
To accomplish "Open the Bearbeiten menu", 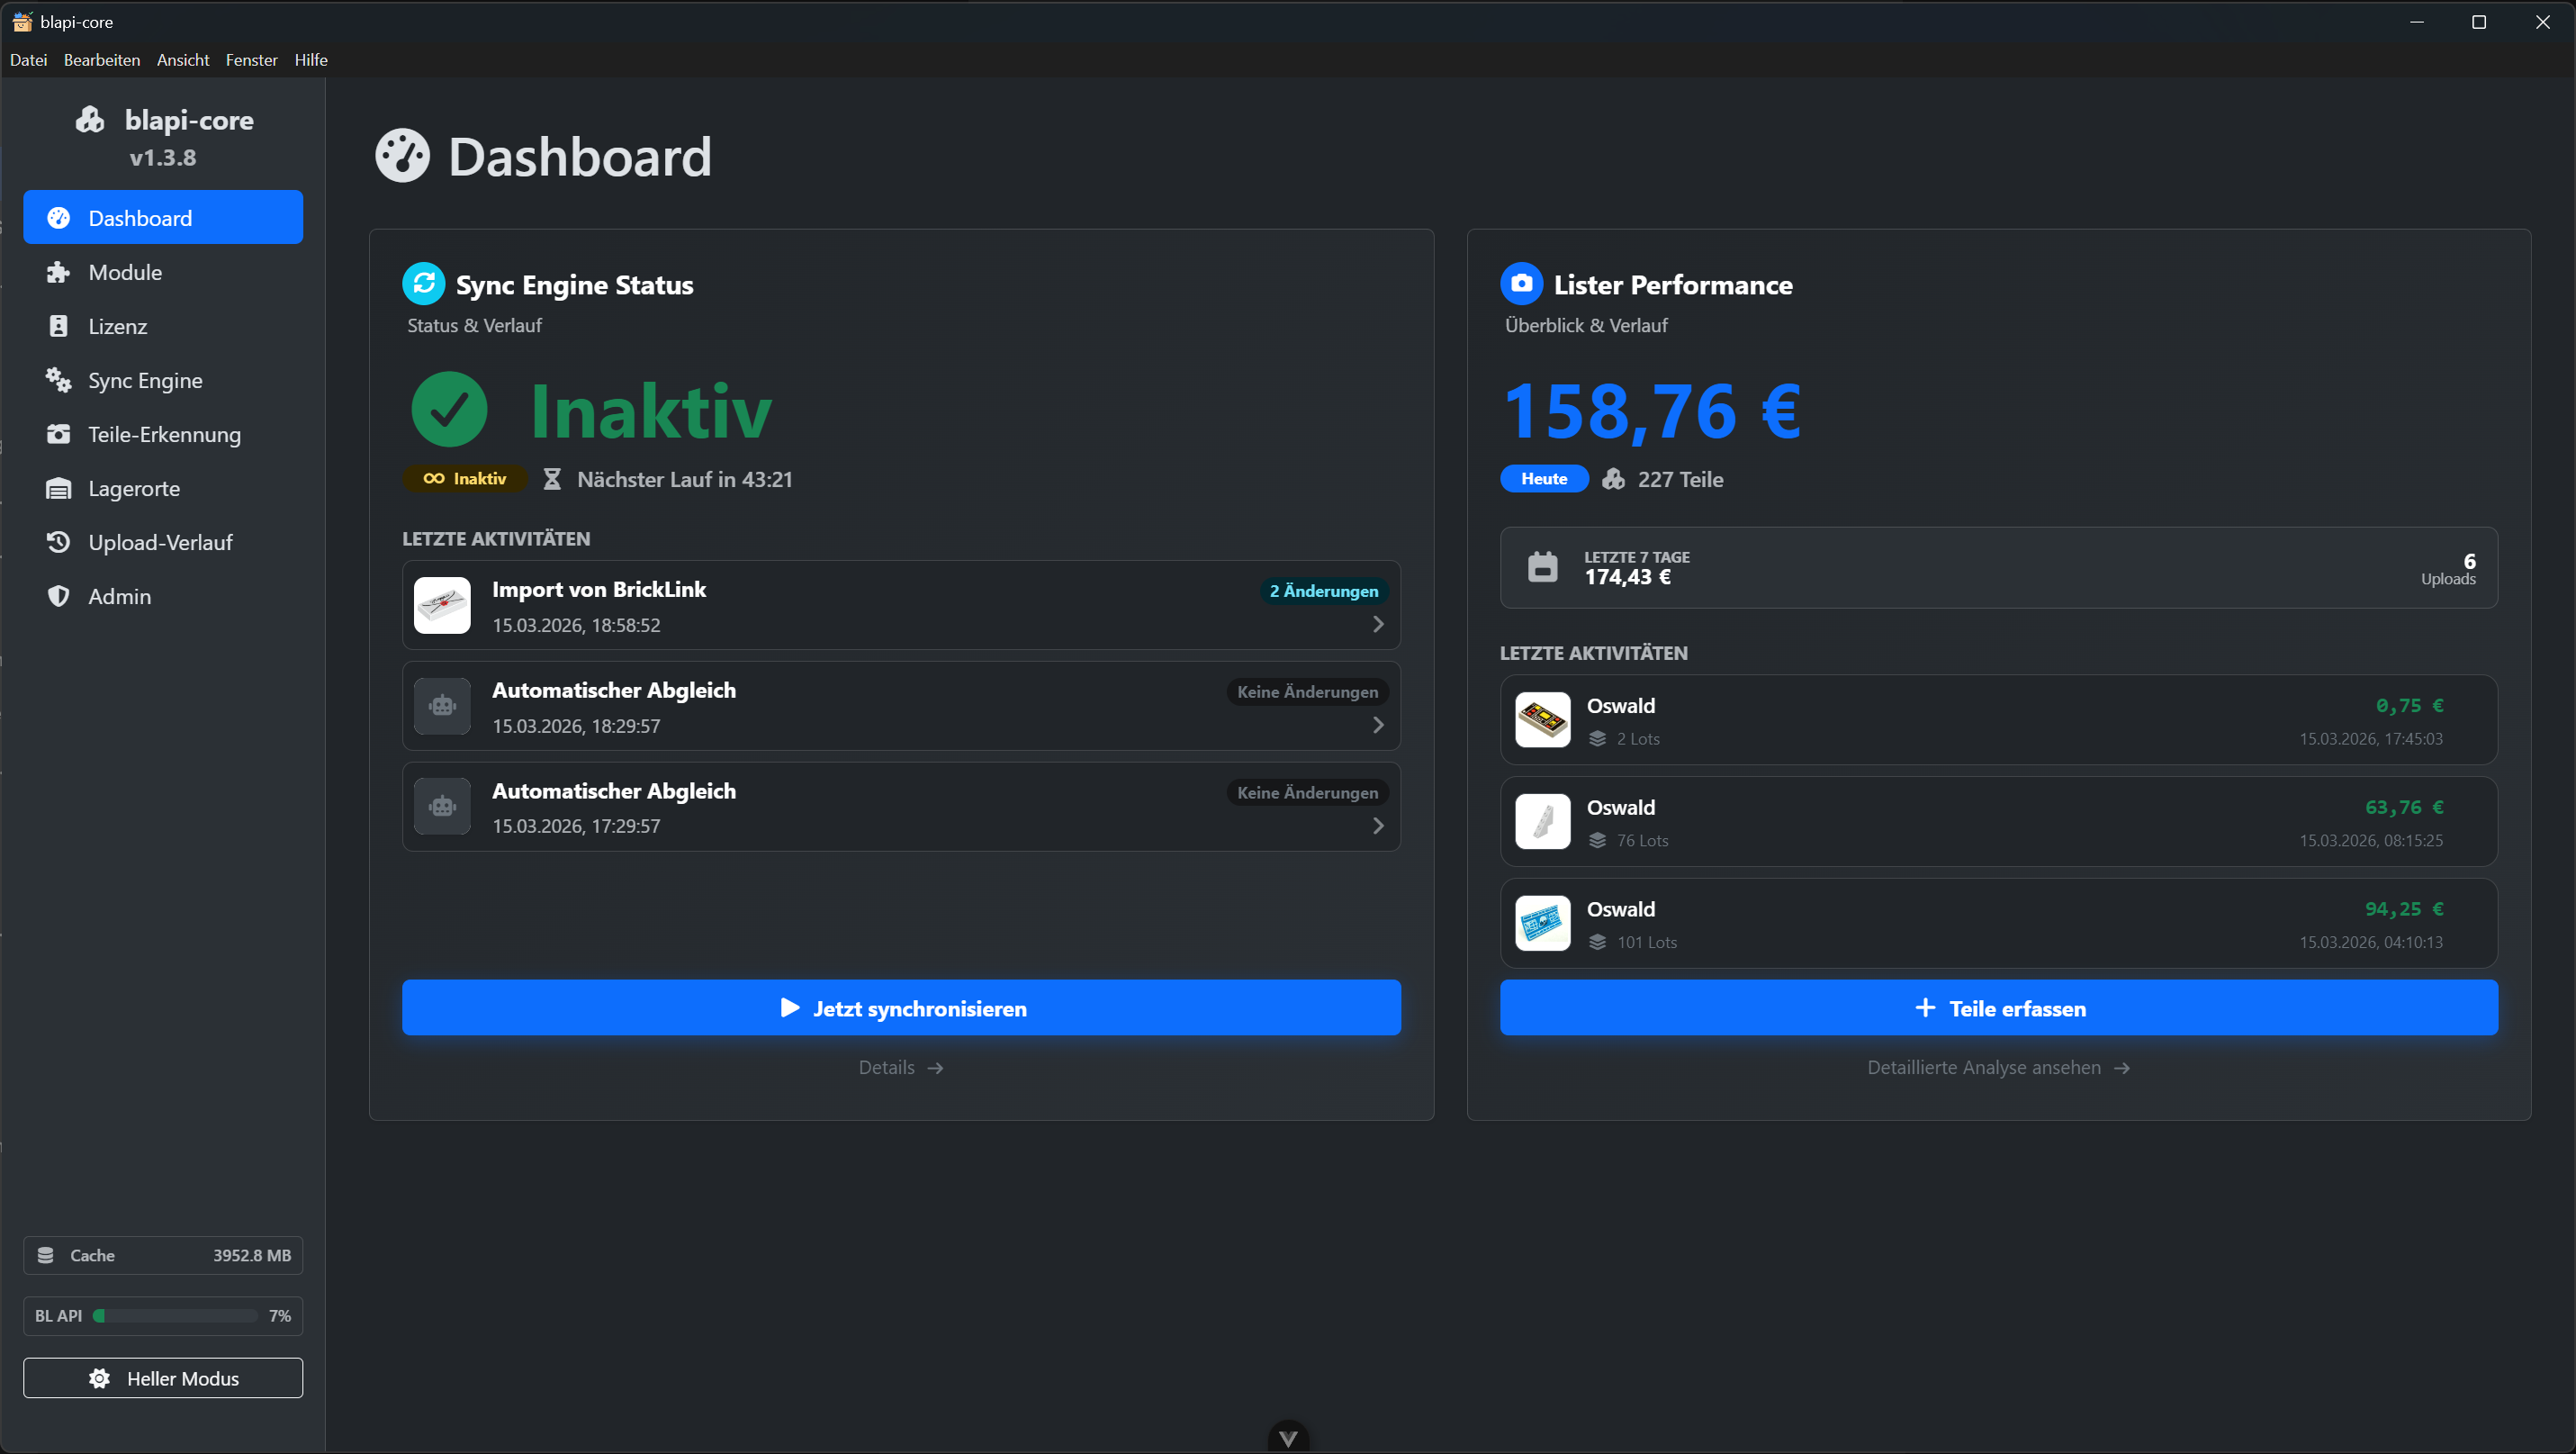I will point(102,60).
